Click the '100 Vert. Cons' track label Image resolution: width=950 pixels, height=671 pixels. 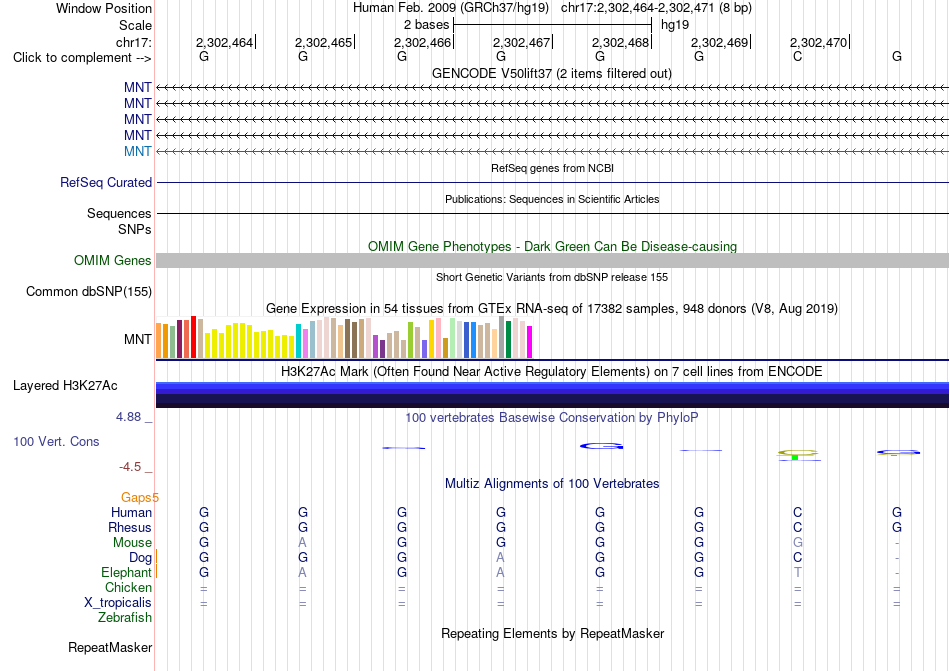[x=56, y=441]
